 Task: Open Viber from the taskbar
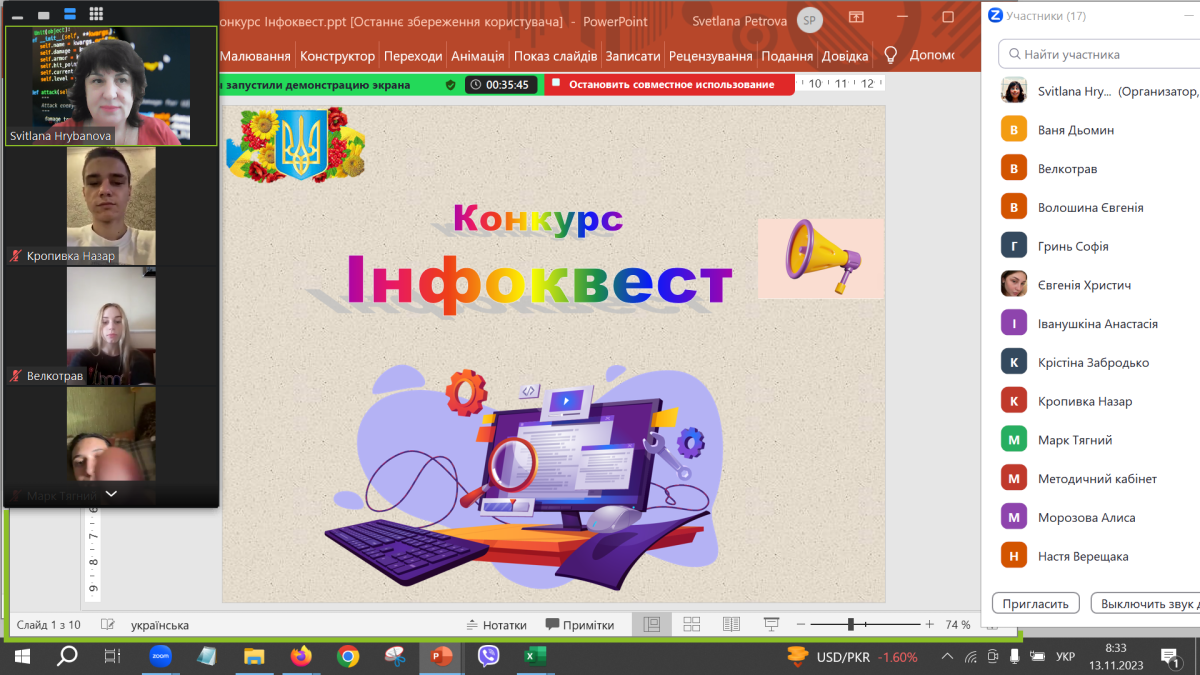(488, 656)
